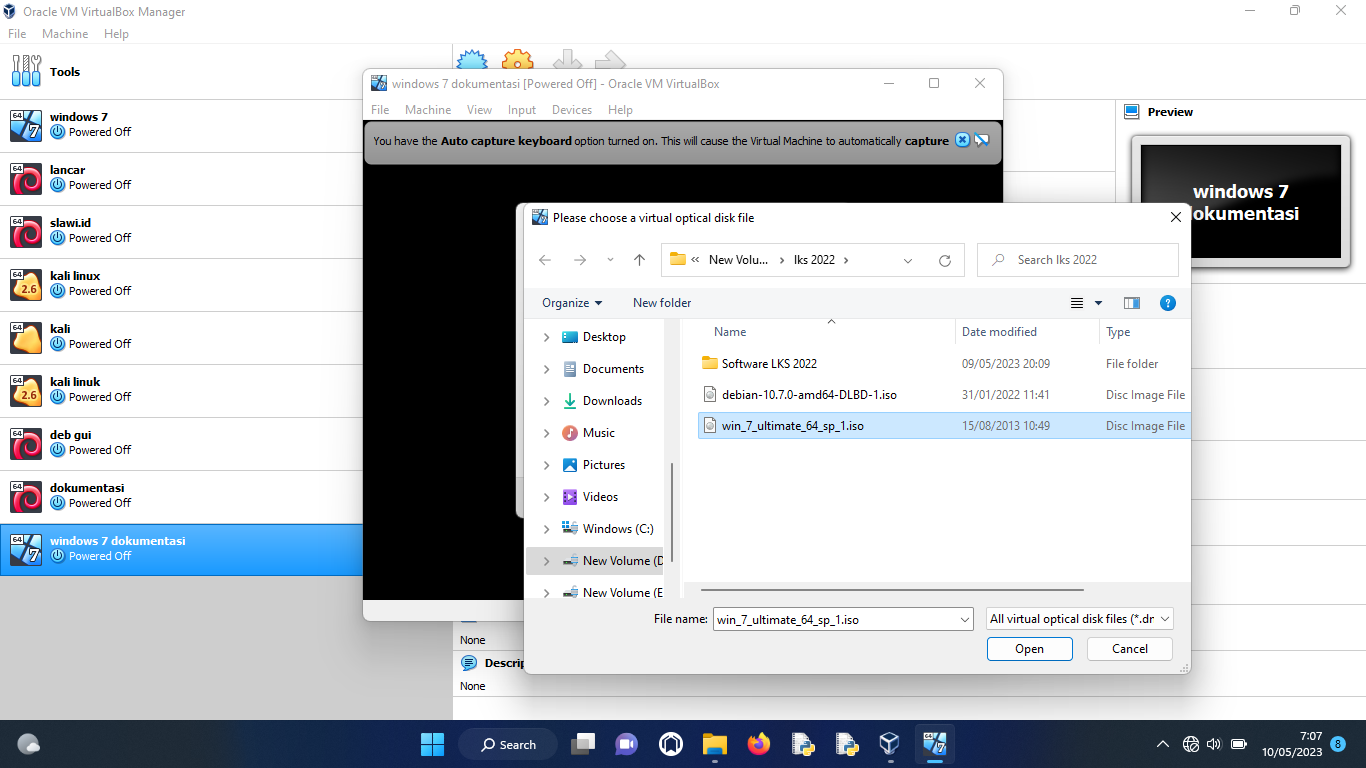Open Input menu in the VM window
The width and height of the screenshot is (1366, 768).
[x=522, y=110]
